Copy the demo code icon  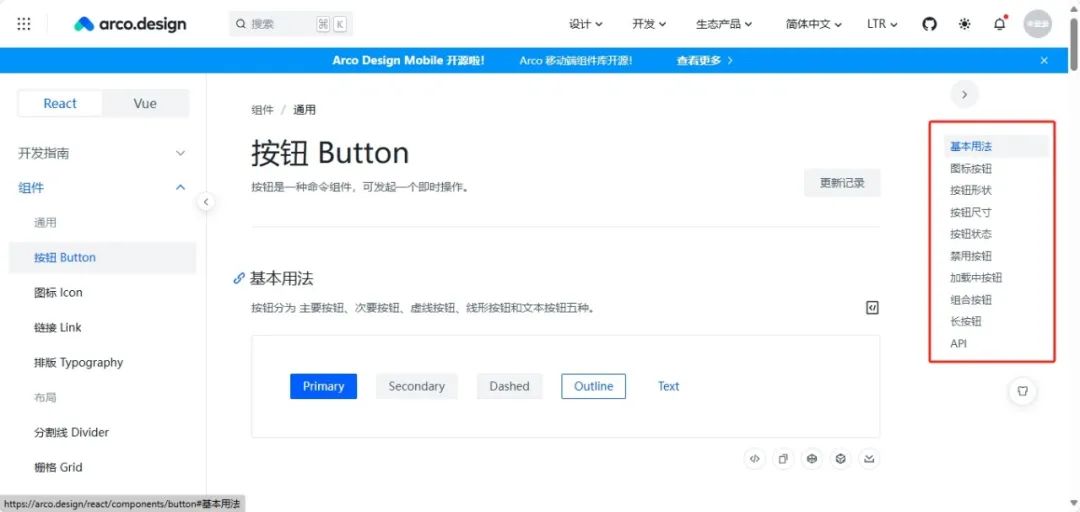coord(783,458)
